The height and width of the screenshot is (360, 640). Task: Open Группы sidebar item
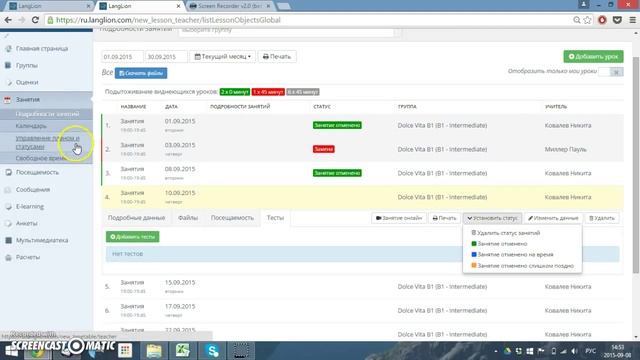pyautogui.click(x=27, y=65)
